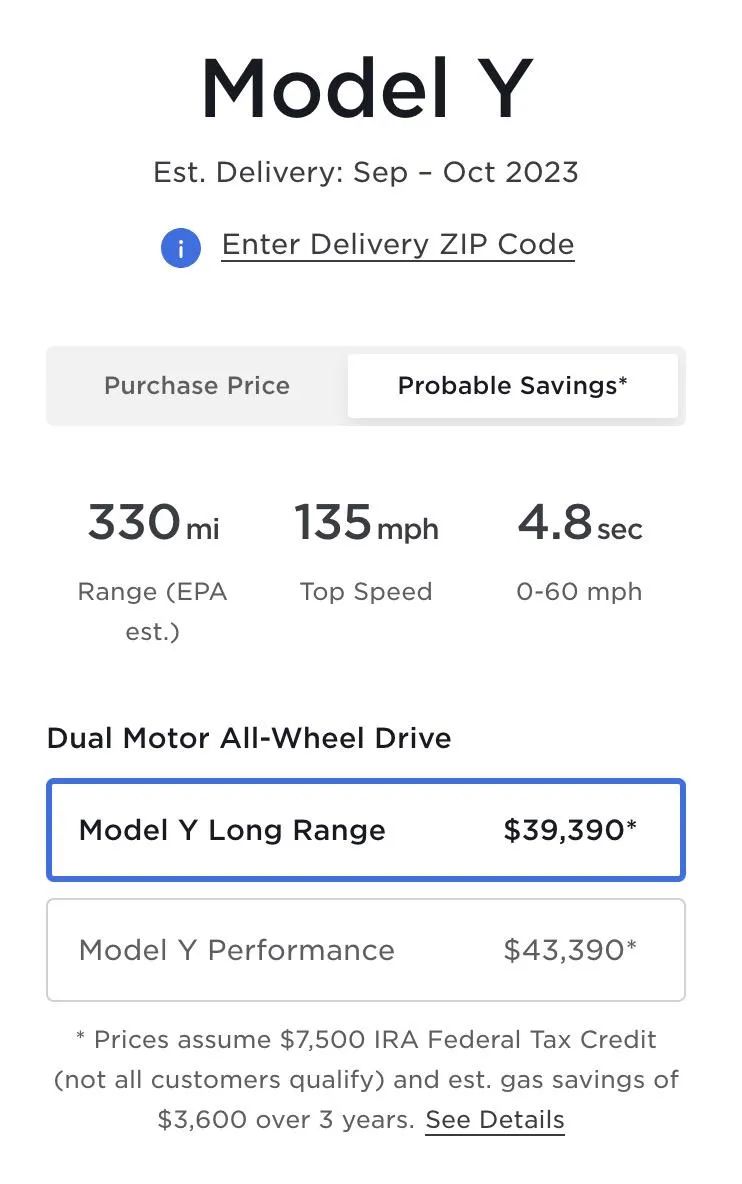
Task: Click the blue info icon
Action: point(180,247)
